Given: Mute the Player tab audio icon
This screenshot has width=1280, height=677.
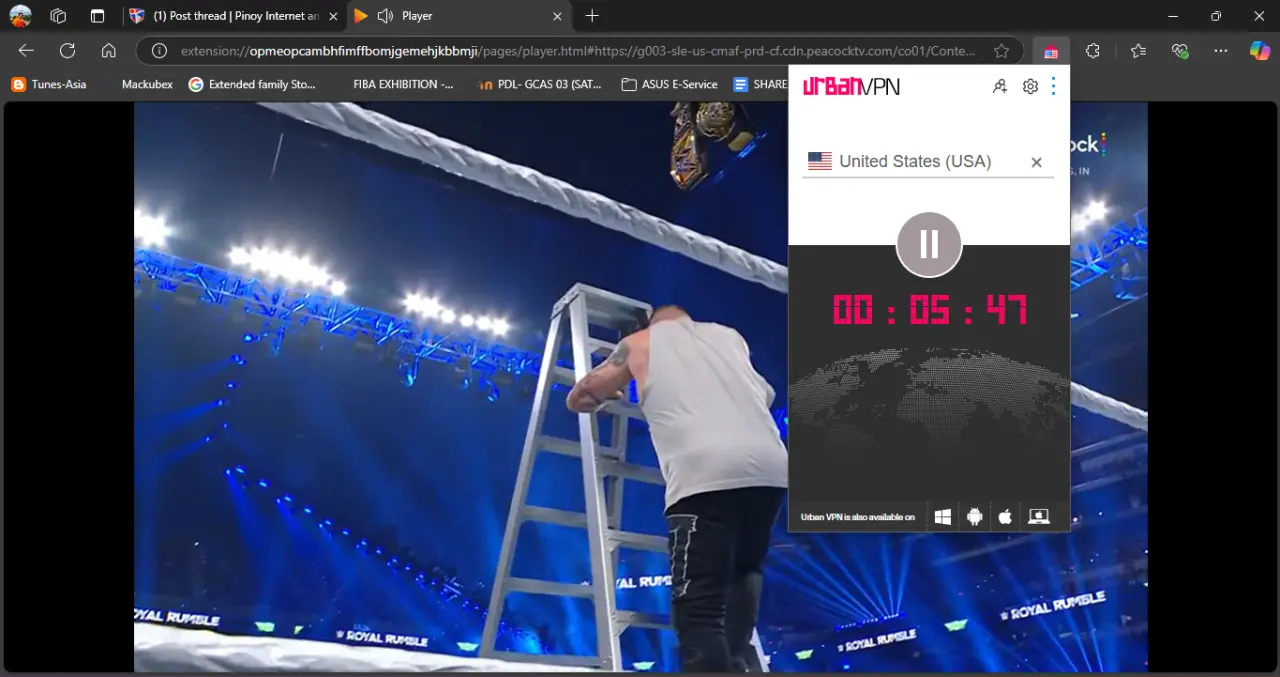Looking at the screenshot, I should pos(385,16).
